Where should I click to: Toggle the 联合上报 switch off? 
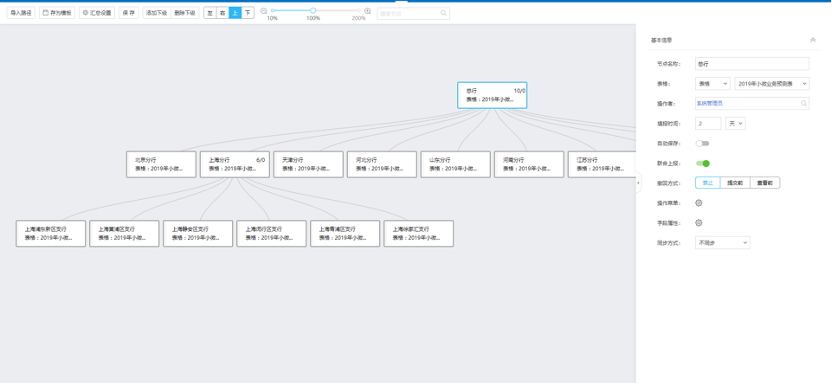703,163
